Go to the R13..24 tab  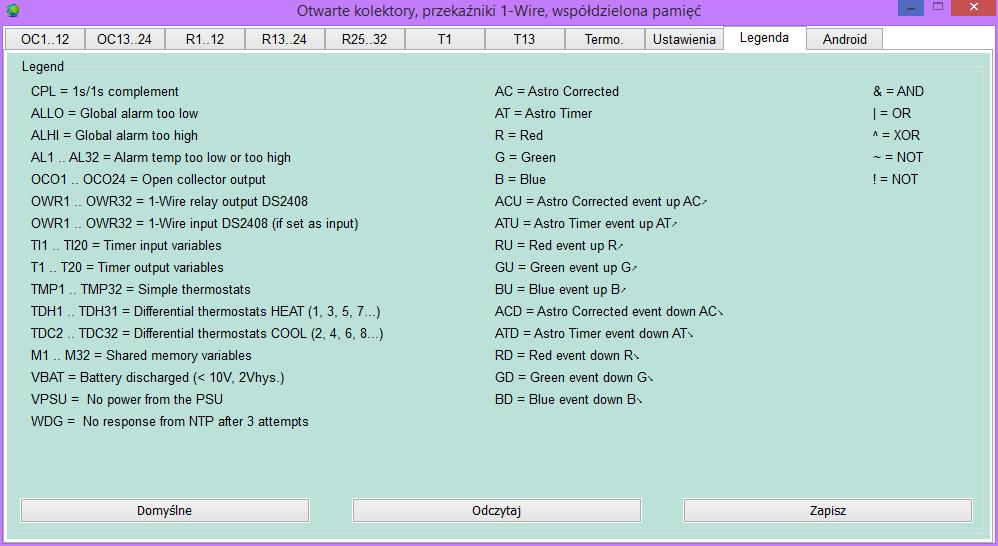coord(284,39)
